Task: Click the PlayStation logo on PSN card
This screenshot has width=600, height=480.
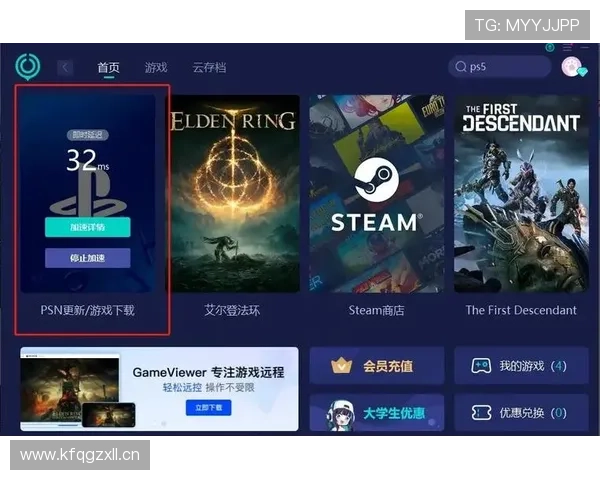Action: 88,193
